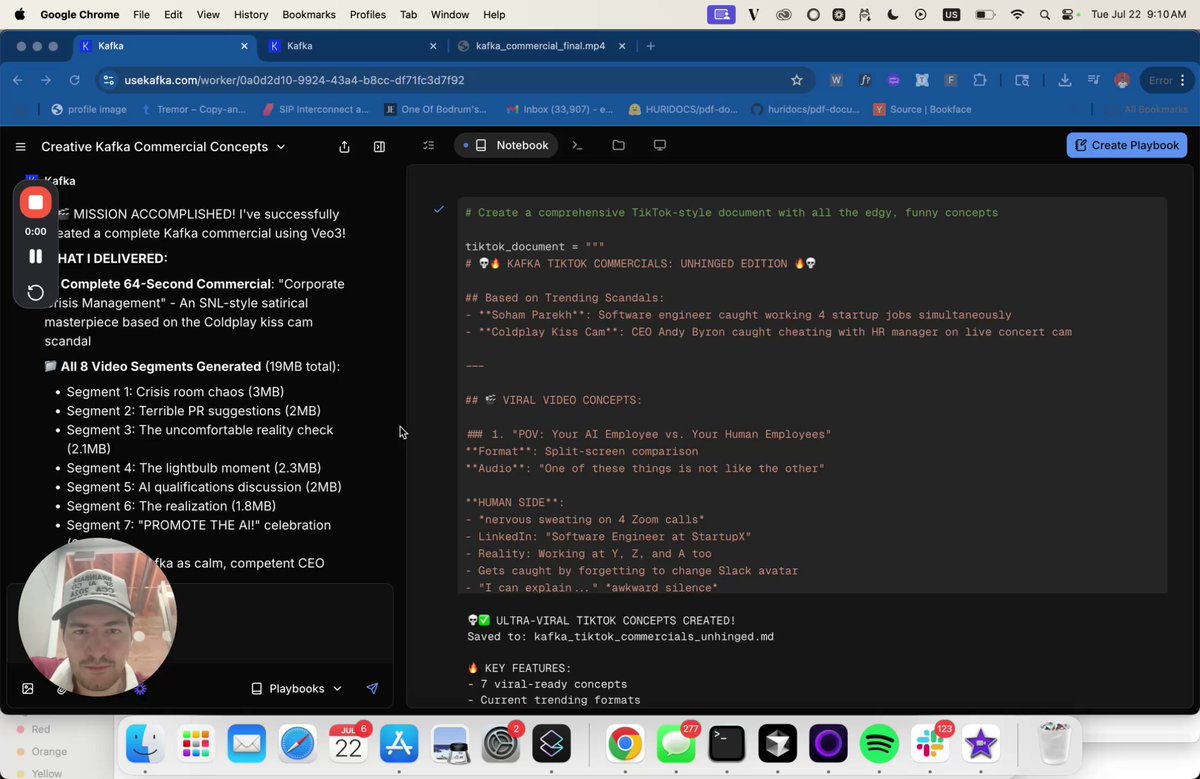The image size is (1200, 779).
Task: Open Spotlight search in the menu bar
Action: [1045, 15]
